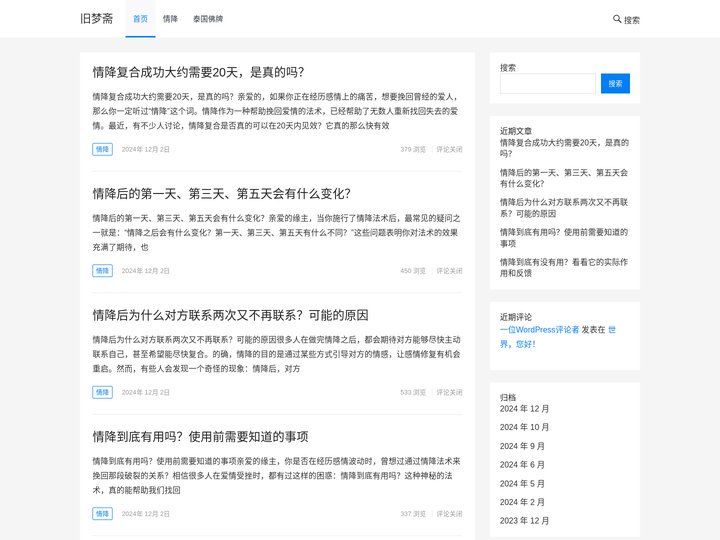This screenshot has height=540, width=720.
Task: Open article title 情降后的第一天、第三天、第五天会有什么变化？
Action: [x=222, y=194]
